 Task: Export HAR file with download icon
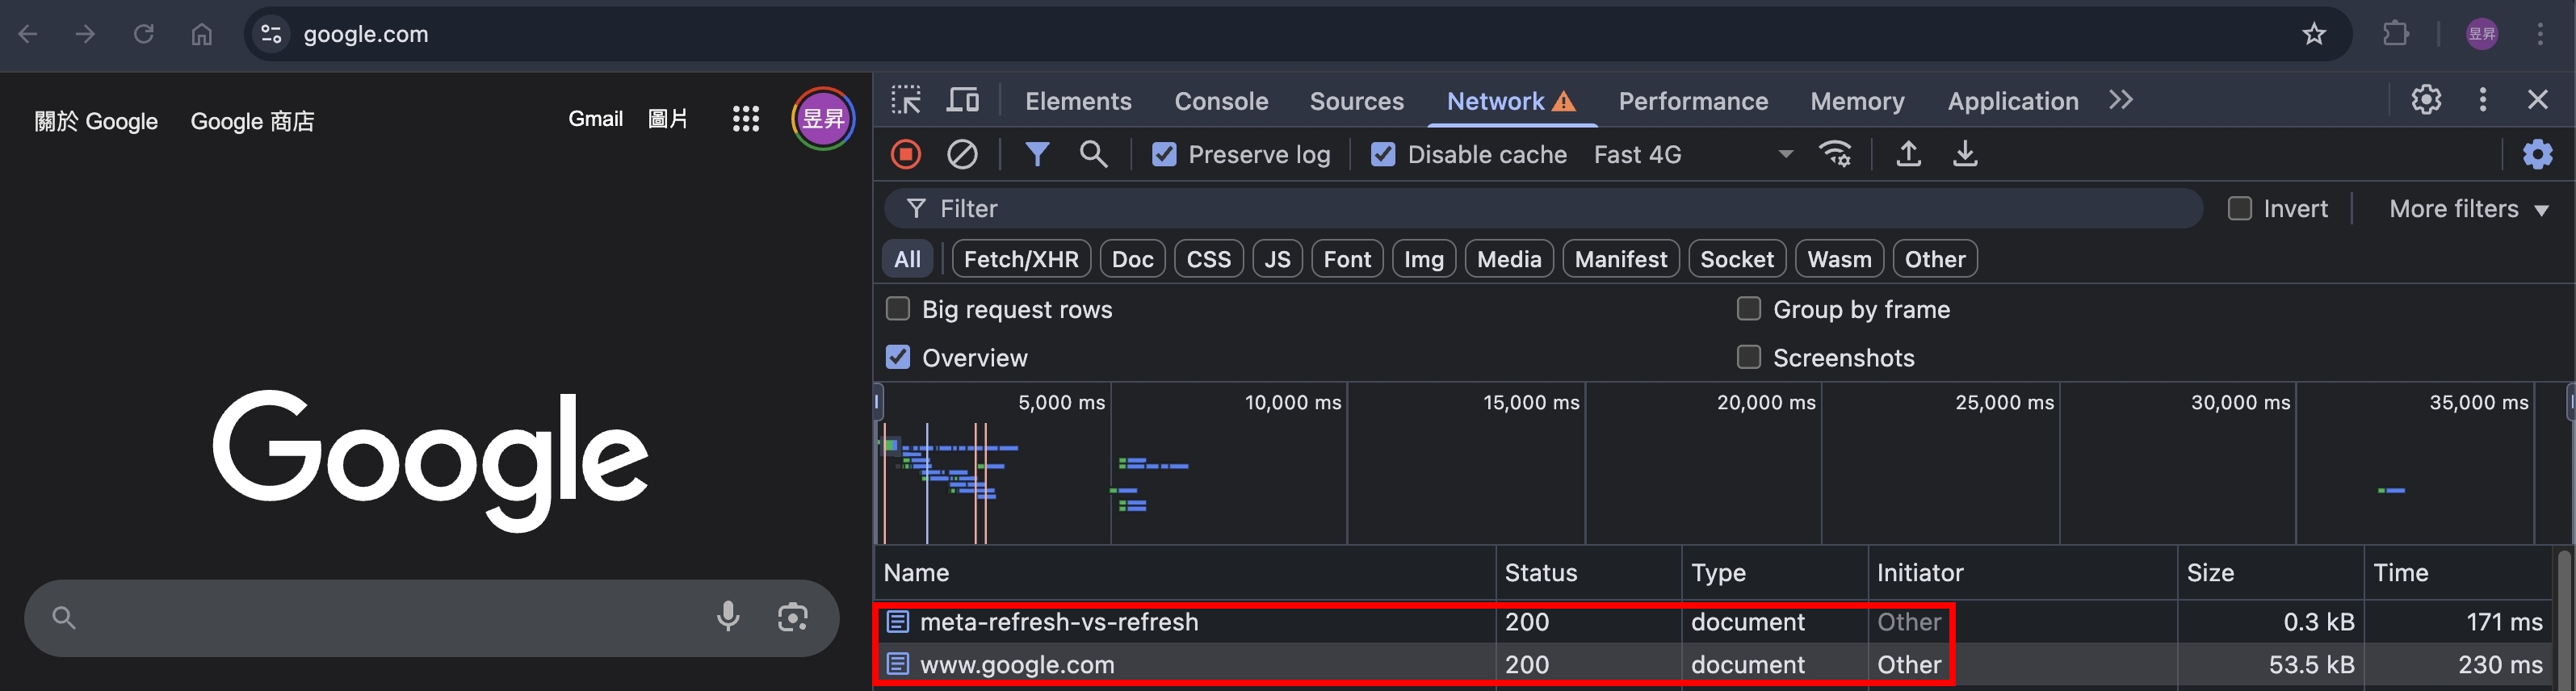tap(1965, 154)
